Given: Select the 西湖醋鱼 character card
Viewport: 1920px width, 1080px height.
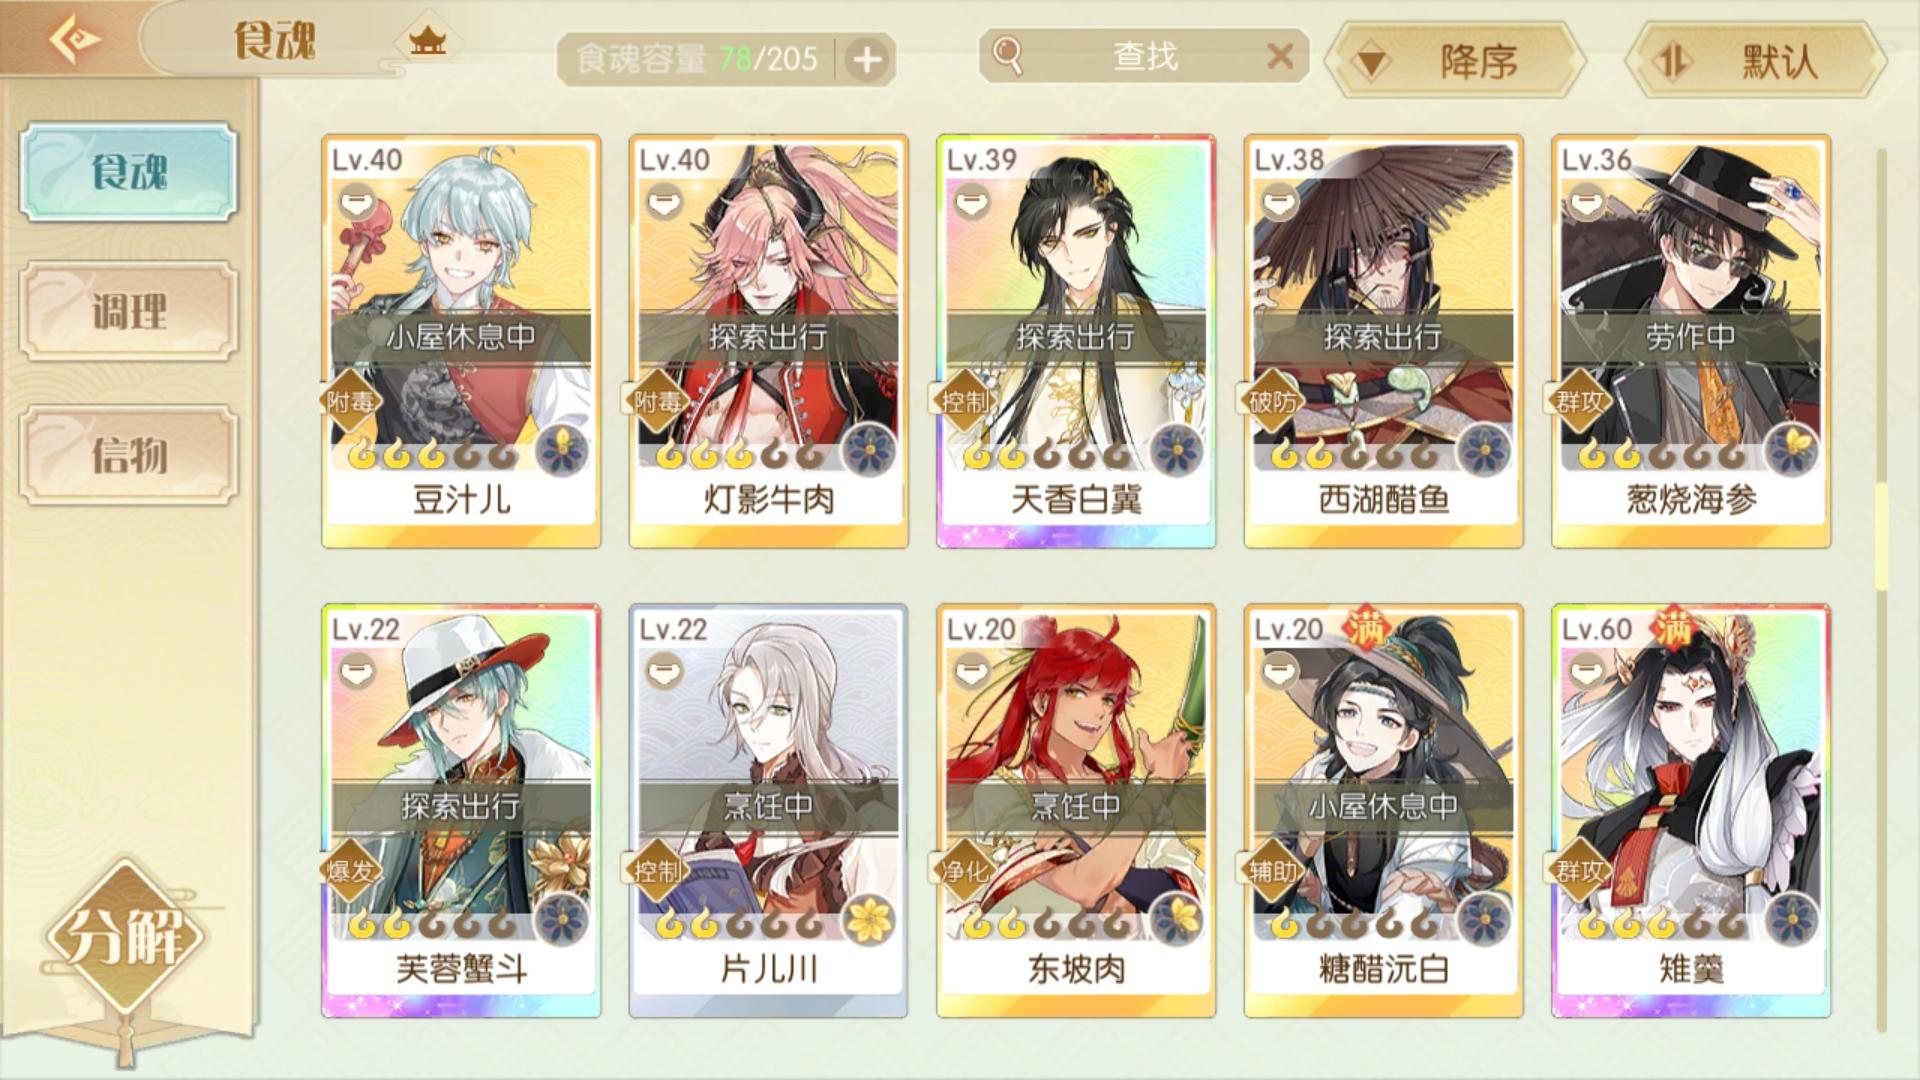Looking at the screenshot, I should click(1384, 341).
